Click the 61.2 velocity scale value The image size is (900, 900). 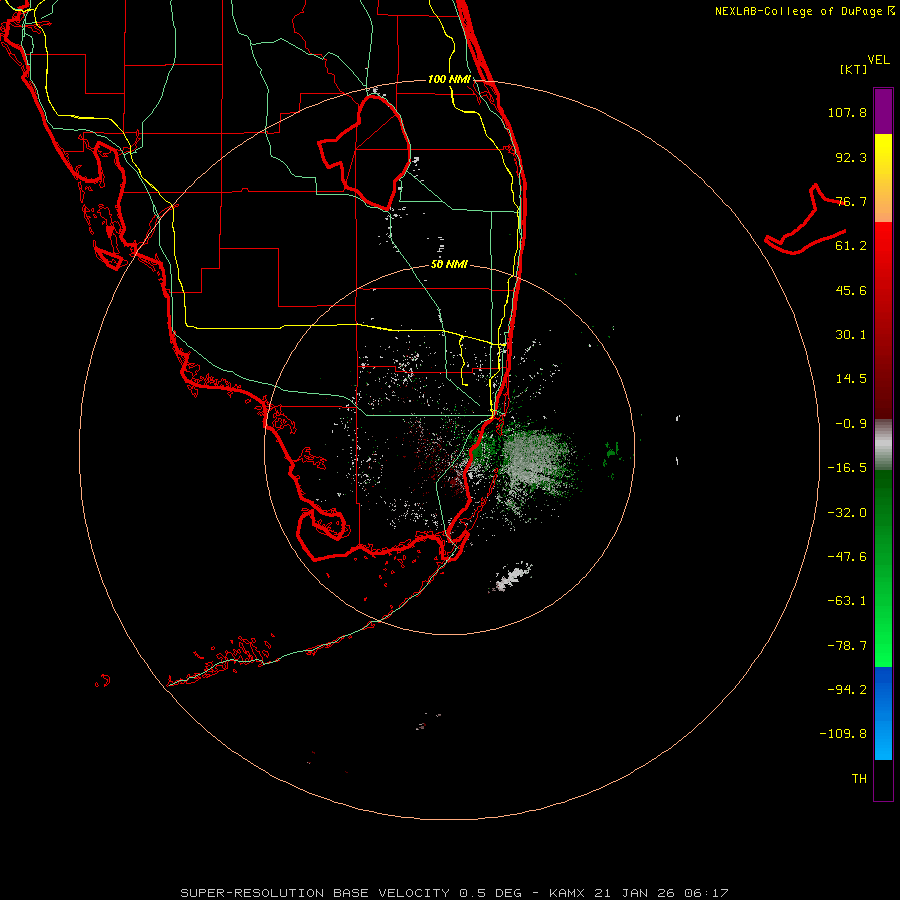[x=851, y=246]
